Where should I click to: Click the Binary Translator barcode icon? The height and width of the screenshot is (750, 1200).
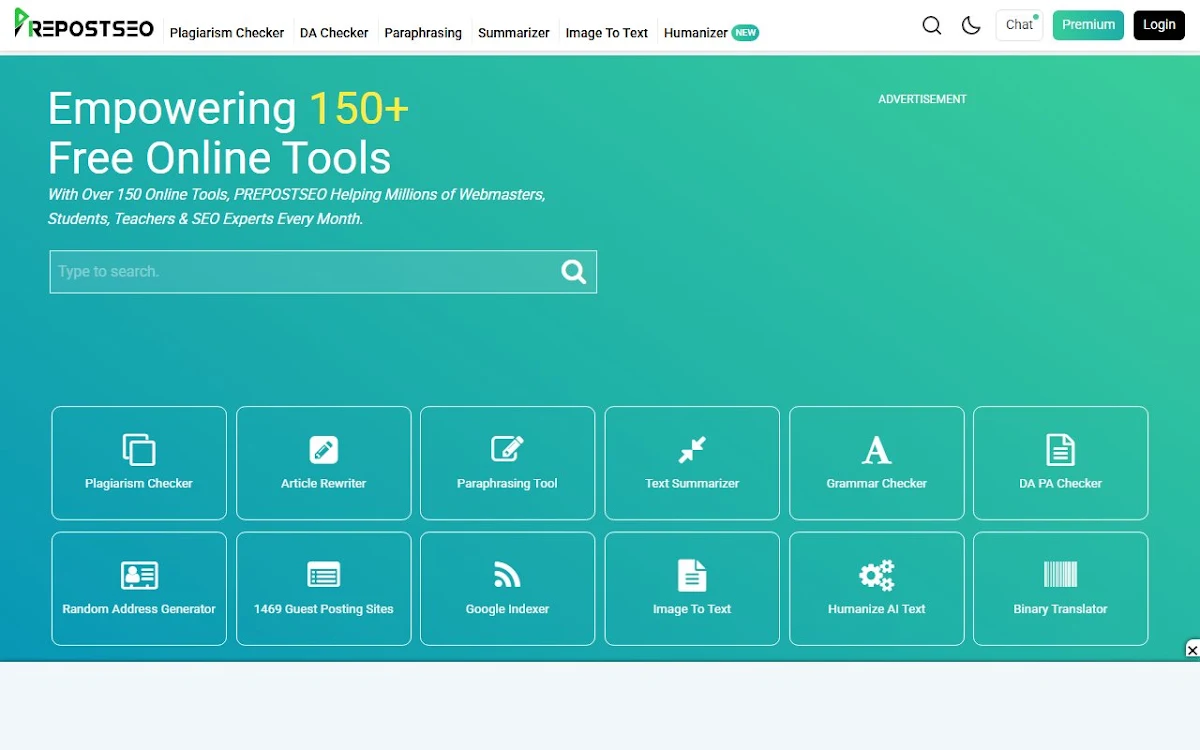(x=1060, y=574)
